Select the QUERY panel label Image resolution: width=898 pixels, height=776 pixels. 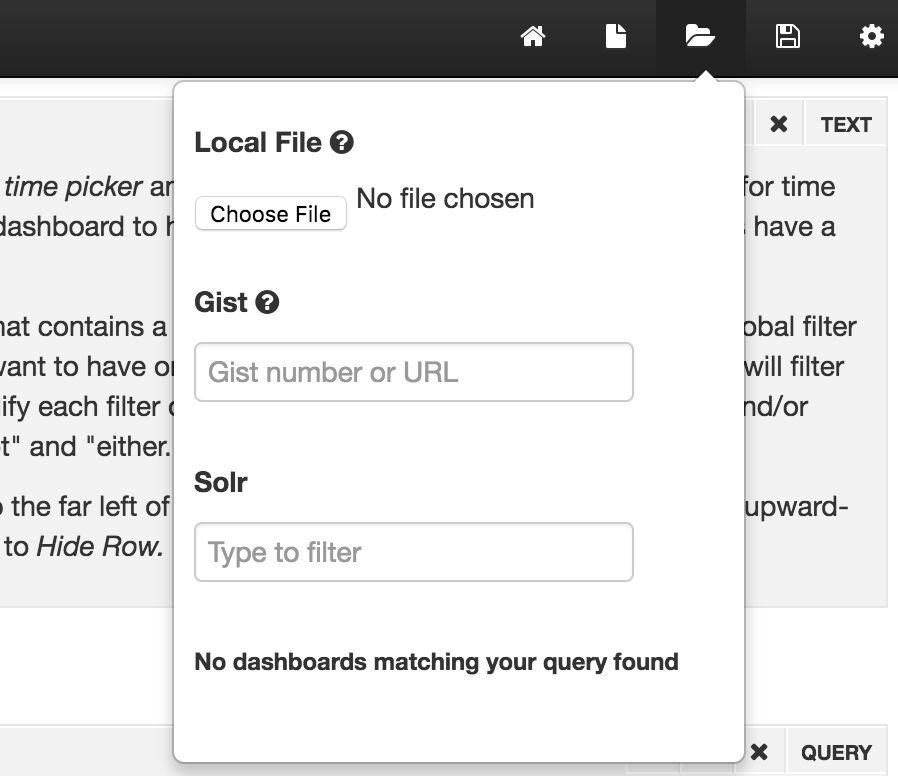point(836,753)
